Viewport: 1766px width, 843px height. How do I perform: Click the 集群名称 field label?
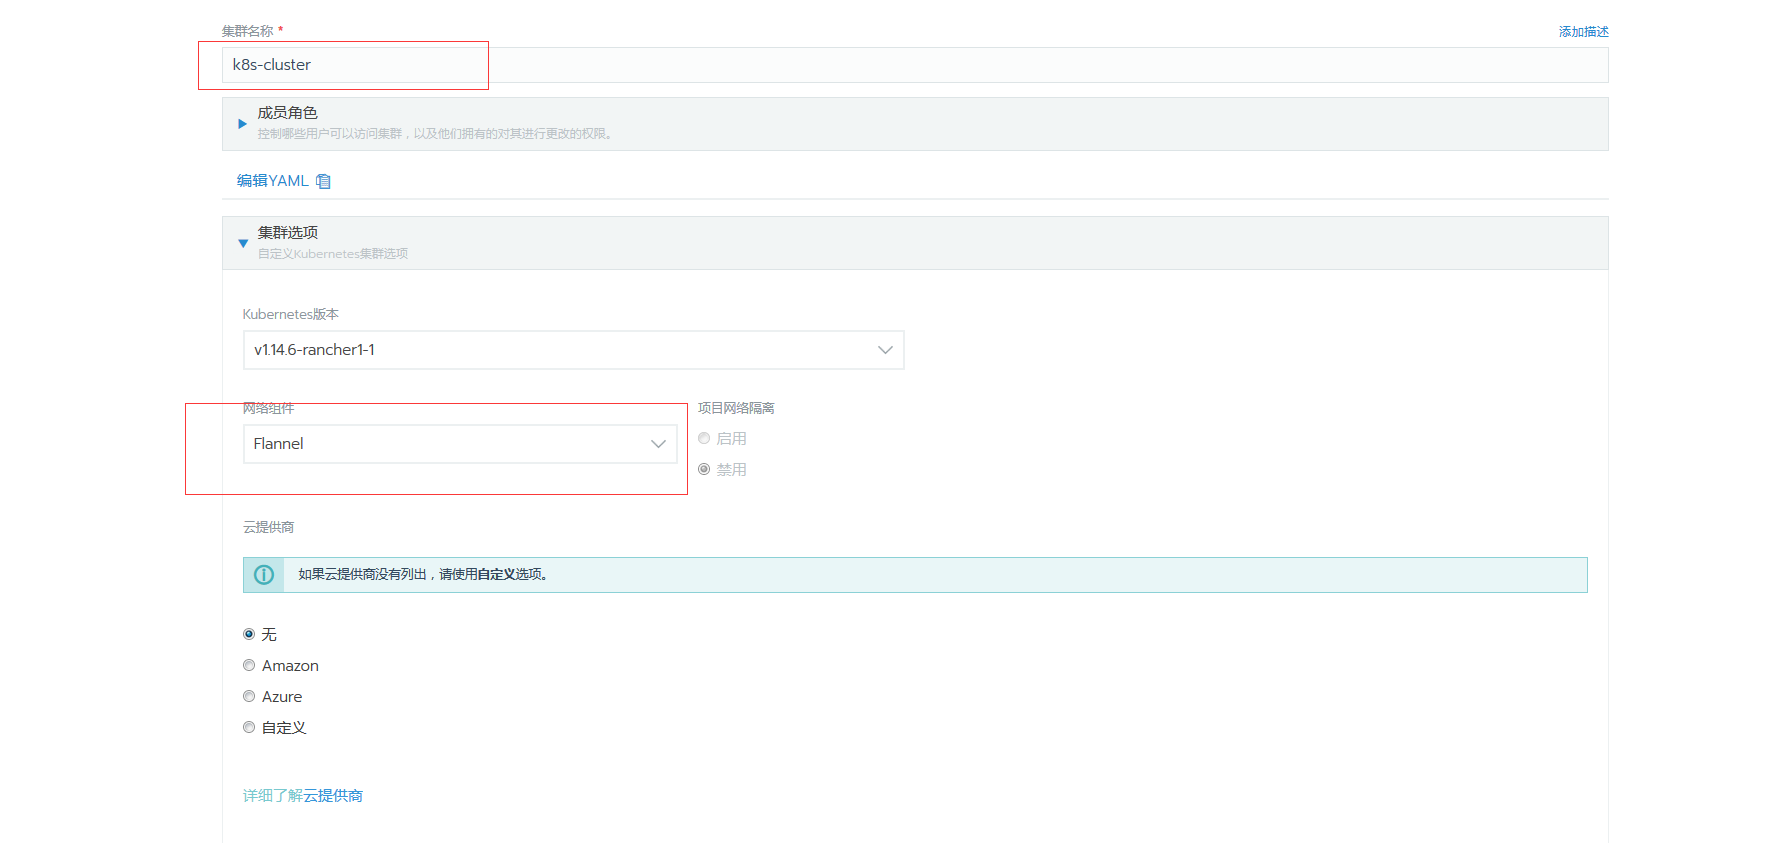[247, 31]
